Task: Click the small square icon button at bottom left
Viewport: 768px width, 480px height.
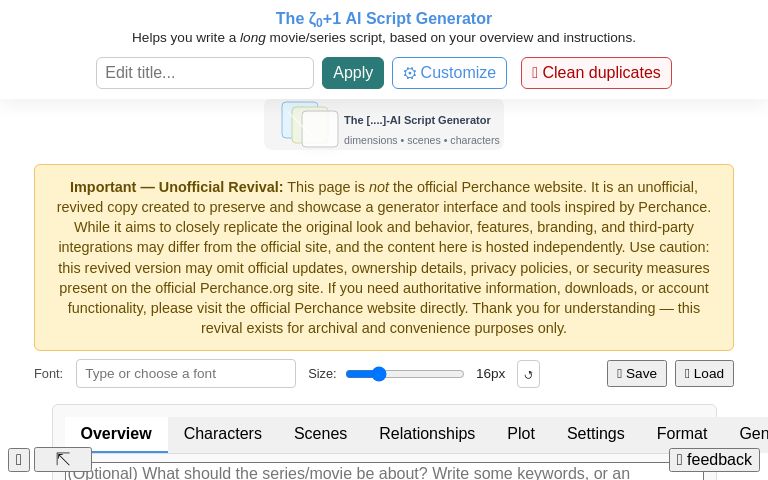Action: point(19,460)
